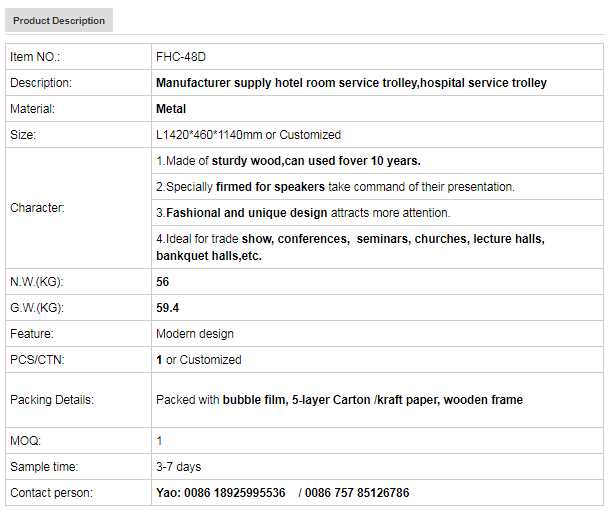Screen dimensions: 612x511
Task: Click the trade show conferences line
Action: 350,247
